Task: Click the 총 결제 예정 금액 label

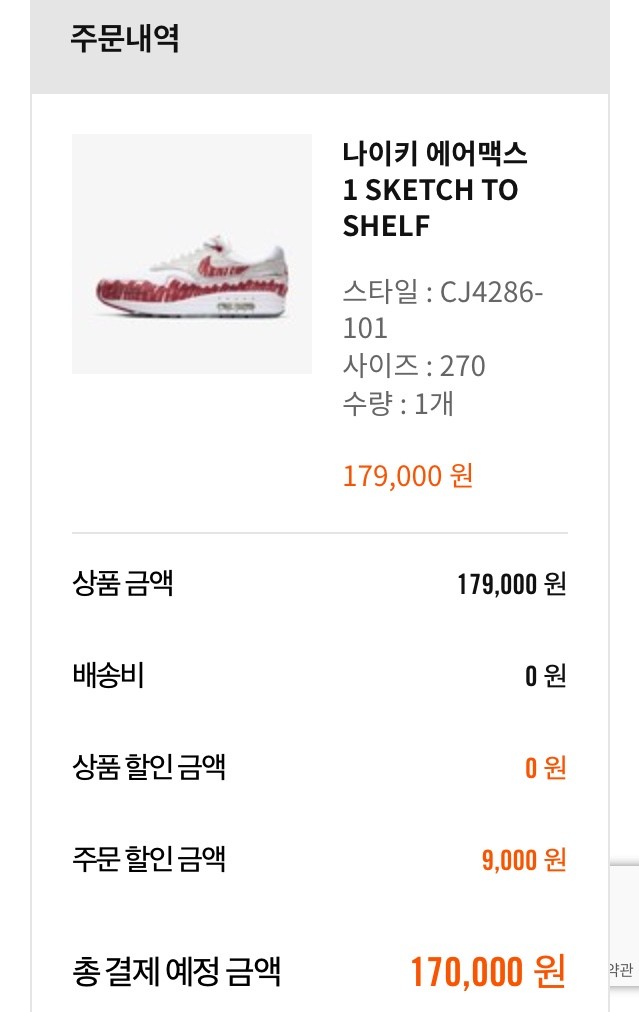Action: (176, 970)
